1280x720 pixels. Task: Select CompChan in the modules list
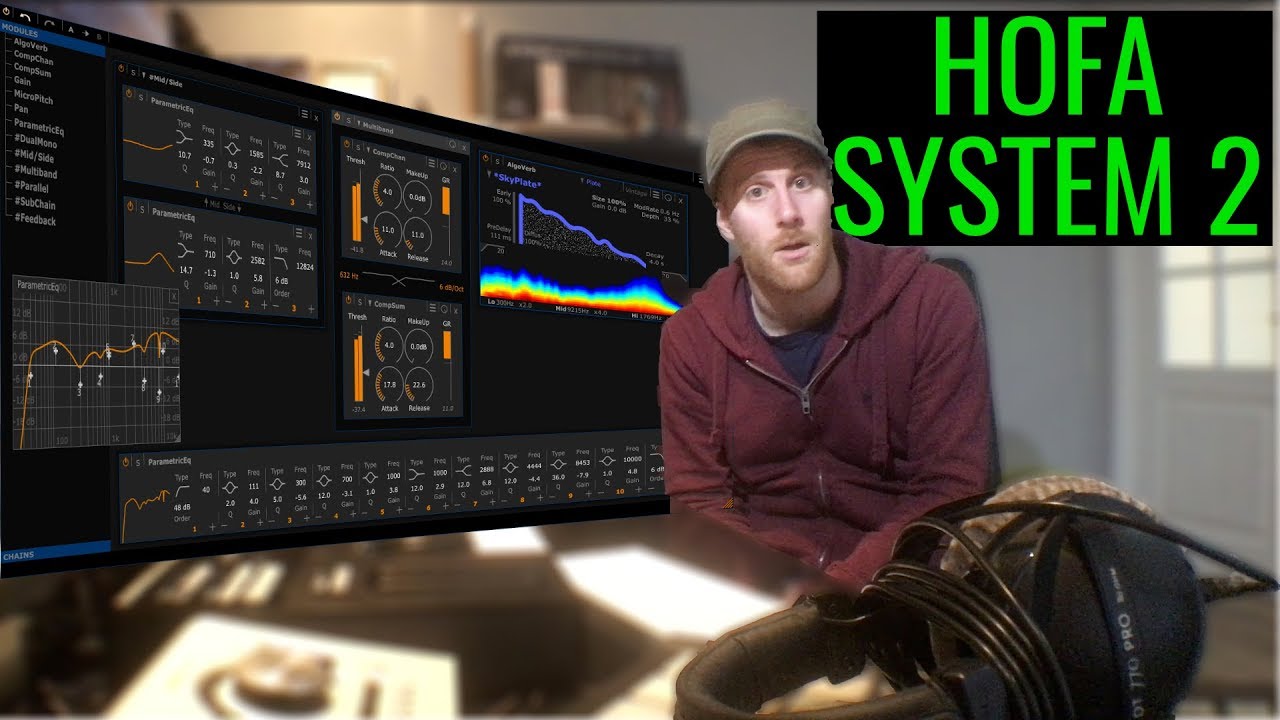click(33, 57)
